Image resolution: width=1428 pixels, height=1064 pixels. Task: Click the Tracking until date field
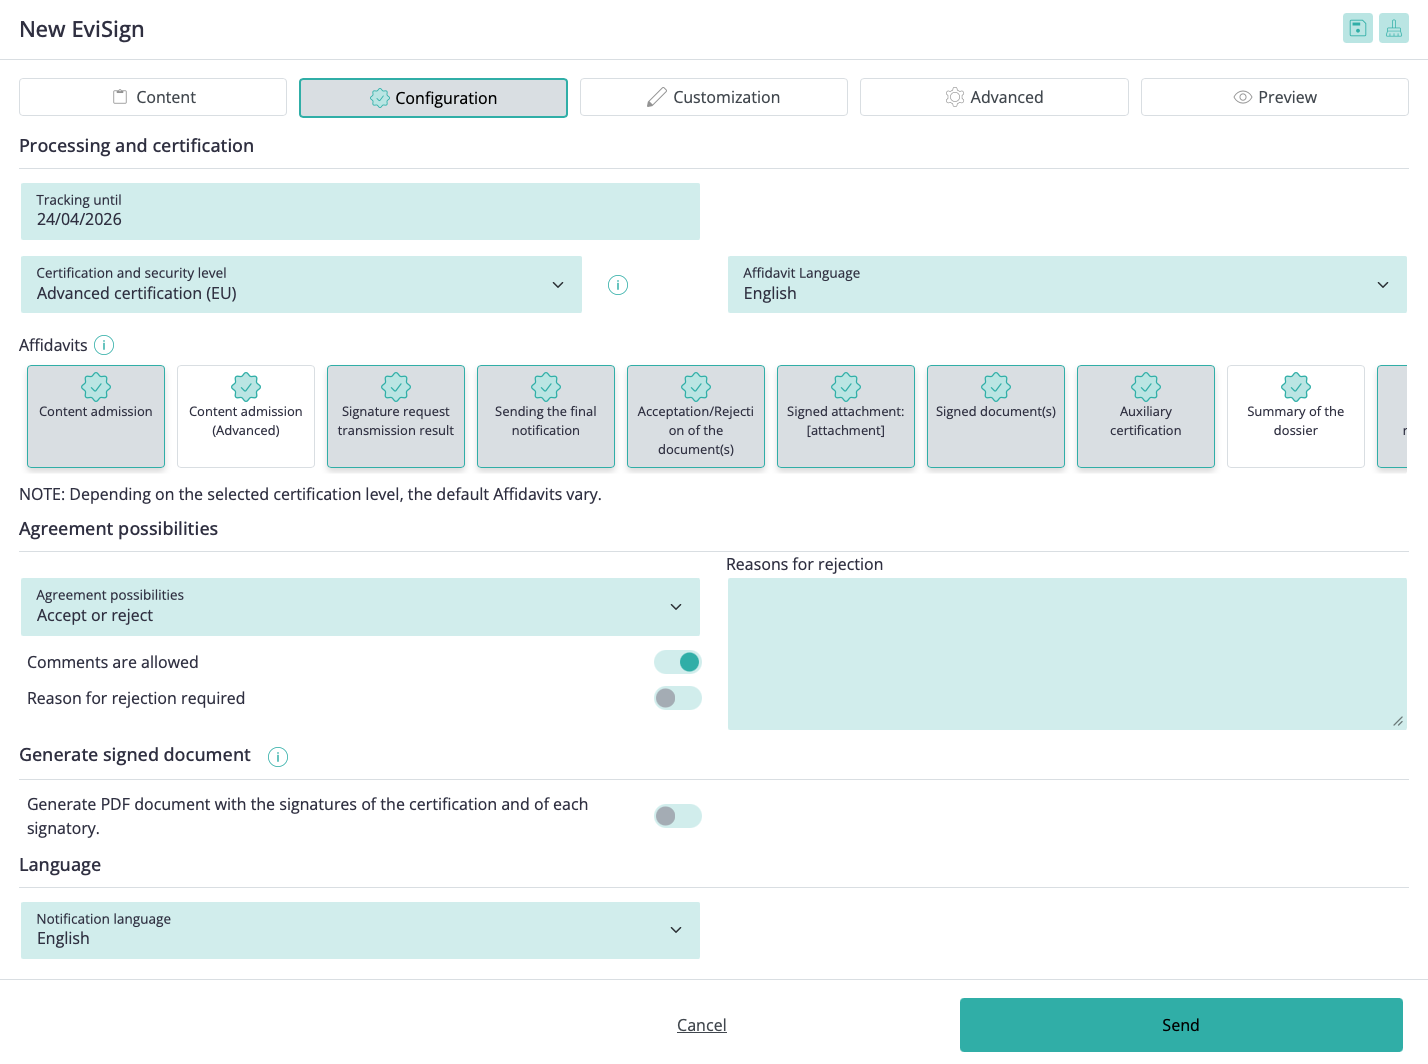click(360, 211)
